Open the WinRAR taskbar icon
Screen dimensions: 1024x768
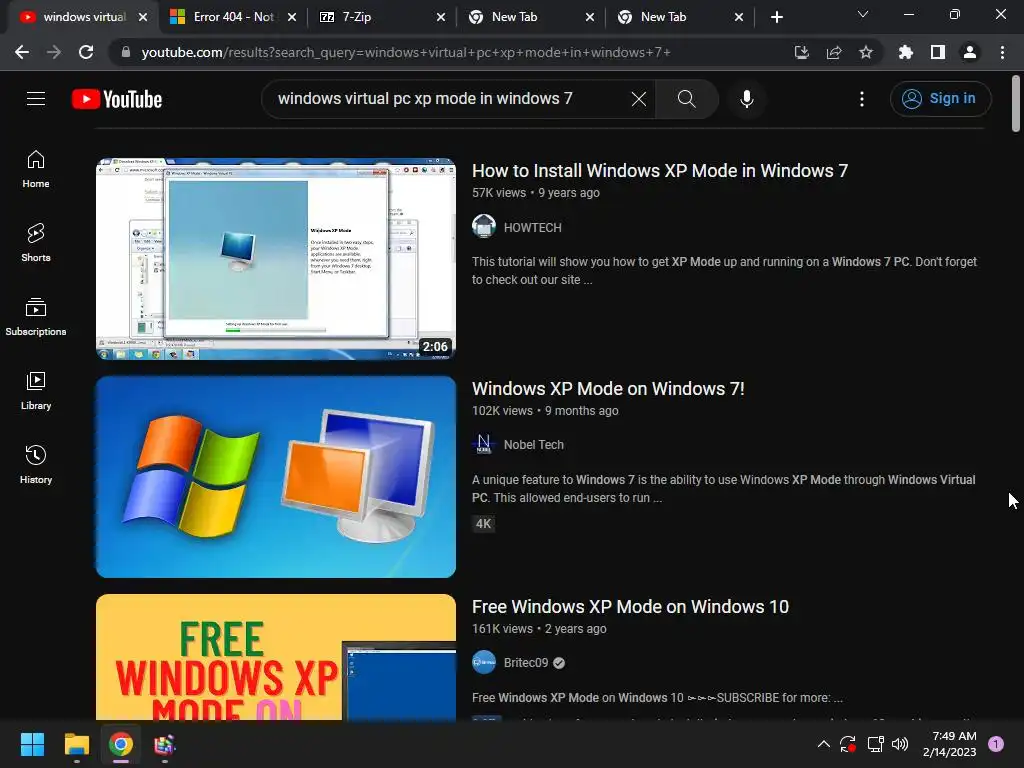[165, 744]
